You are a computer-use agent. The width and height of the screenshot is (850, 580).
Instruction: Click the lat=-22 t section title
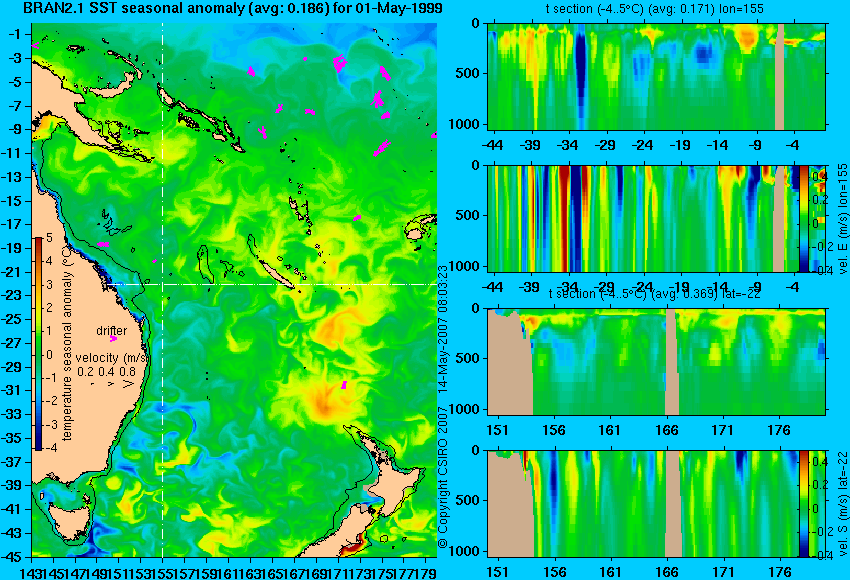[x=655, y=294]
